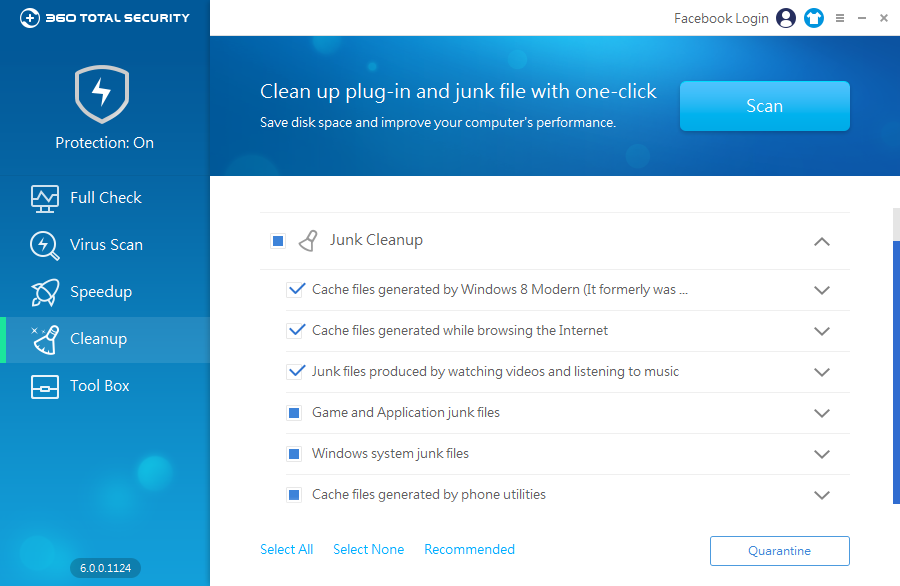Screen dimensions: 900x586
Task: Click Select None link
Action: click(x=368, y=549)
